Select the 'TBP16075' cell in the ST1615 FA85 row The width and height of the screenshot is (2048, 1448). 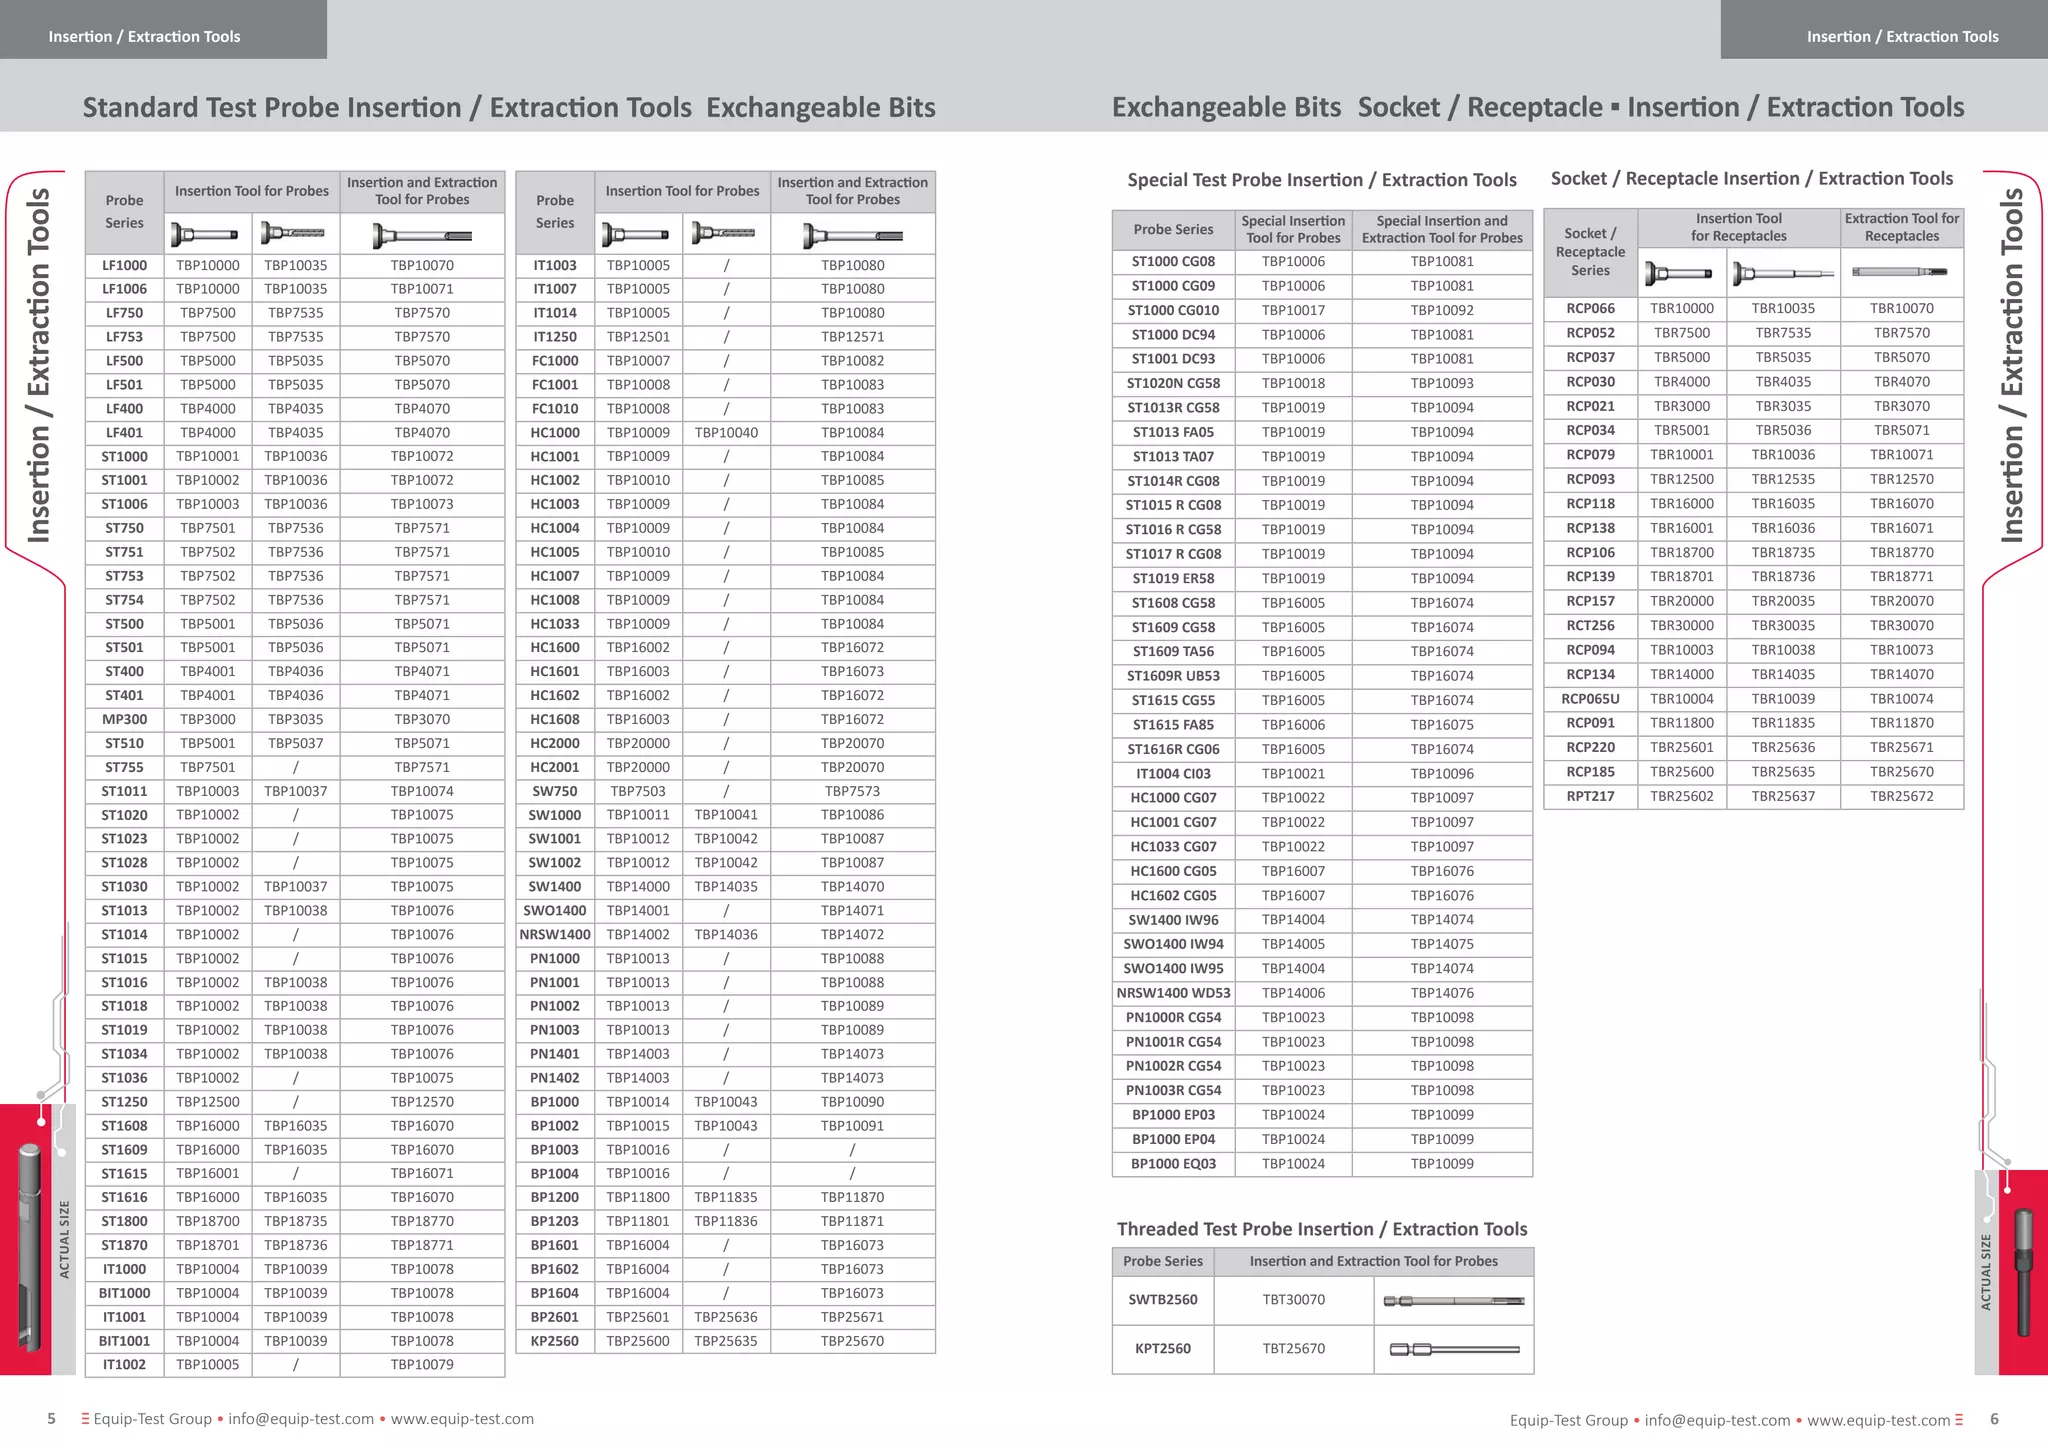tap(1442, 725)
